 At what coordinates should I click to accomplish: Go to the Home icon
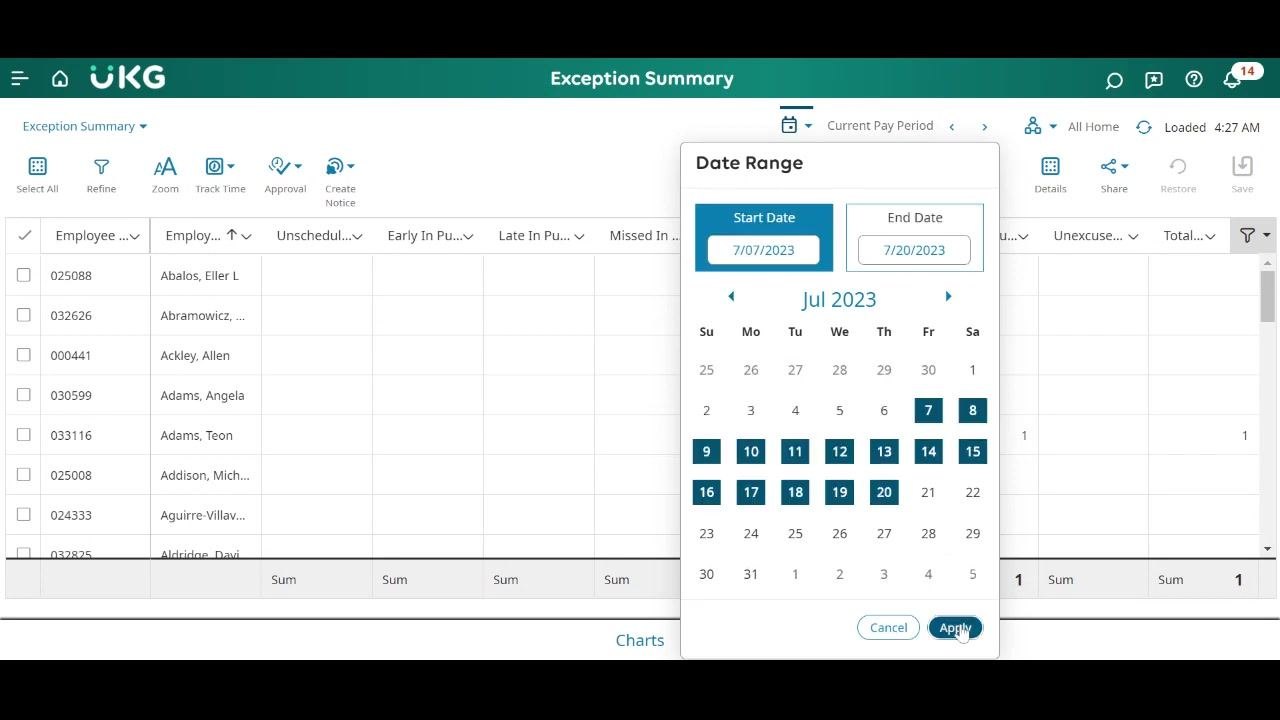coord(60,78)
